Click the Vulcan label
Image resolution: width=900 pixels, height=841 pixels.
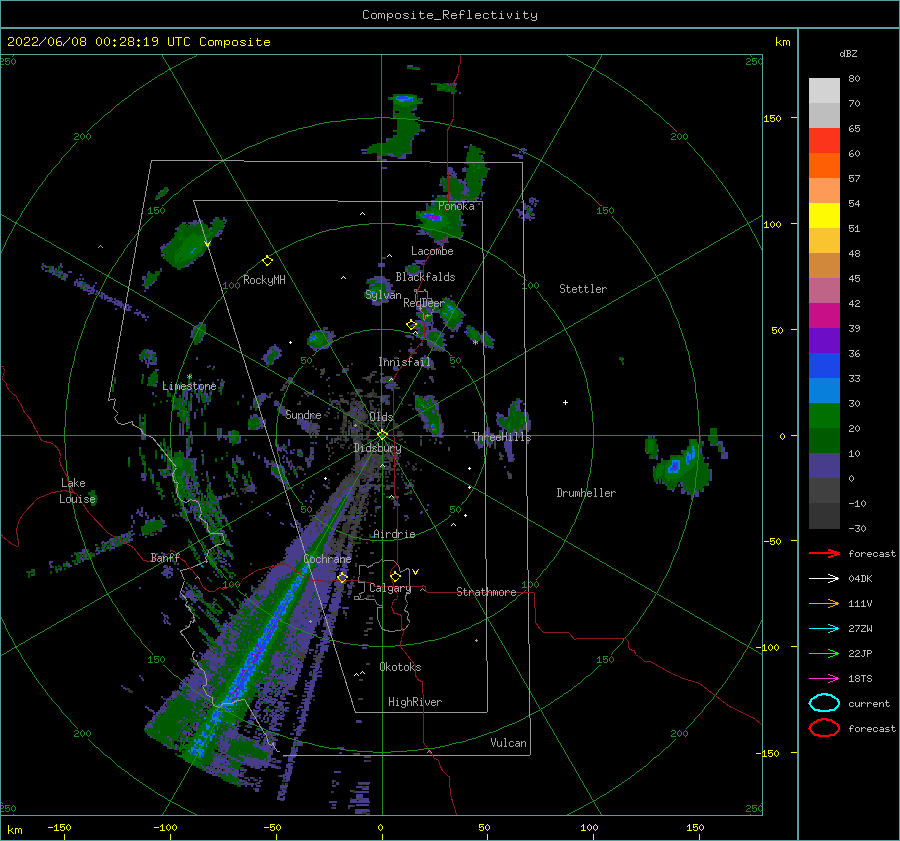click(x=508, y=743)
